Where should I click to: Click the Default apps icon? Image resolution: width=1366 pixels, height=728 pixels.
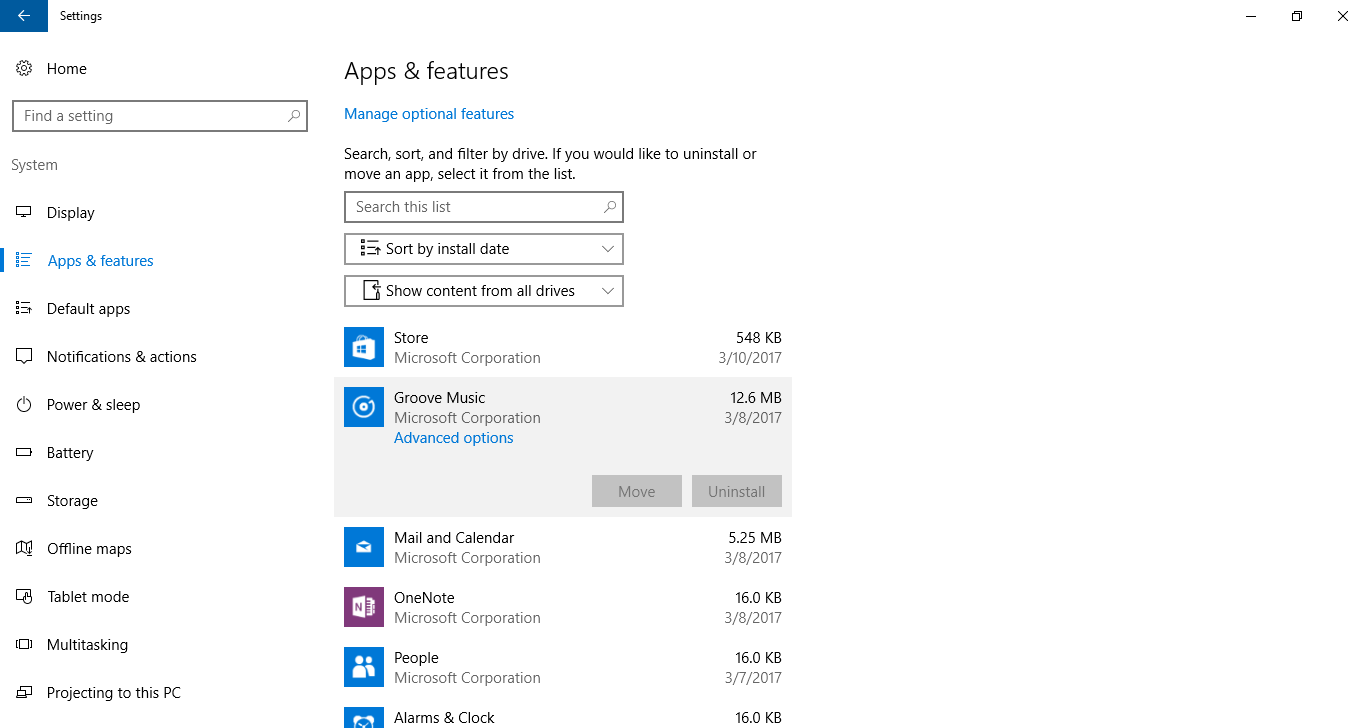[24, 308]
